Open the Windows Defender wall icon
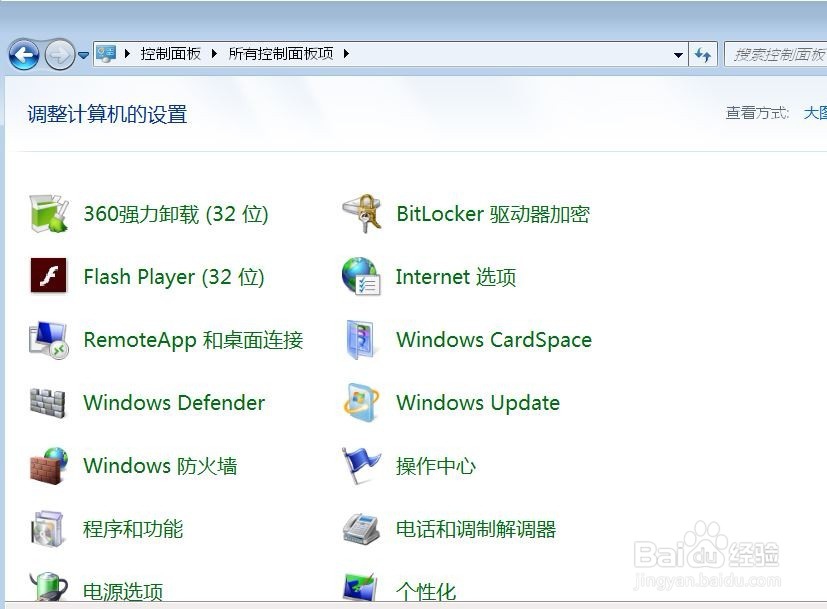827x609 pixels. (x=47, y=403)
